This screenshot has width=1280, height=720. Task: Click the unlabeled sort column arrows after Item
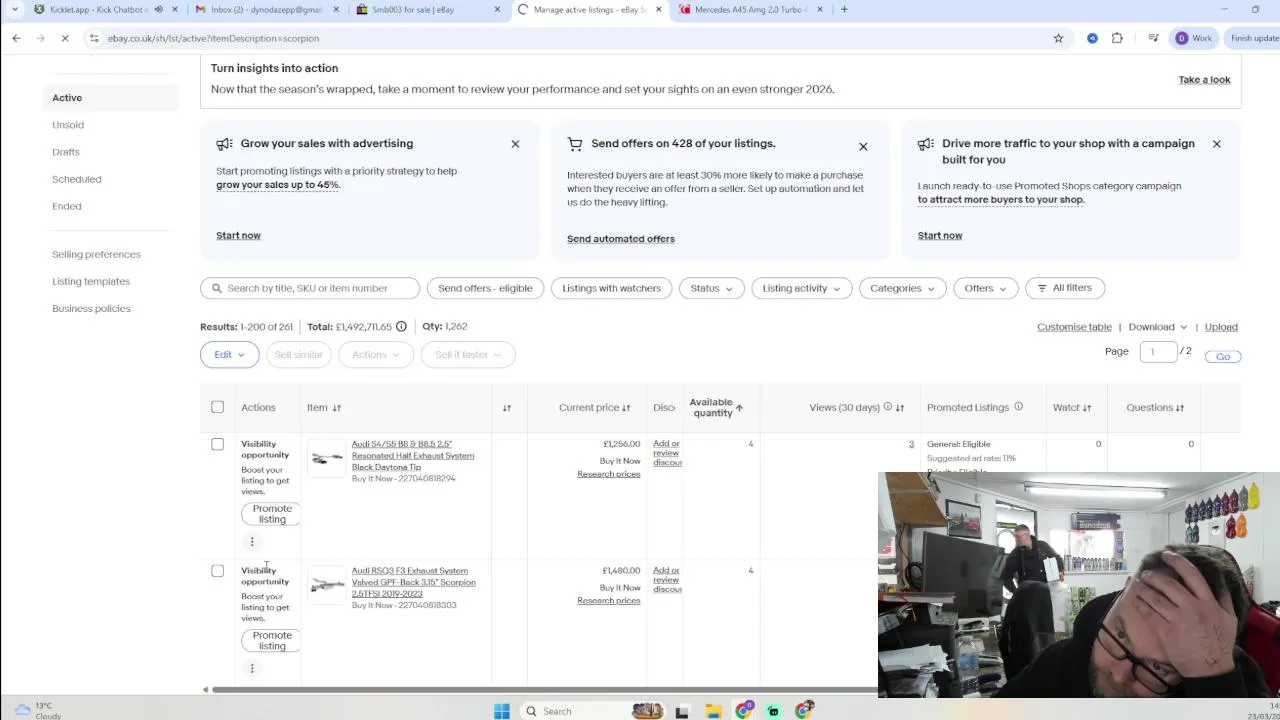[x=507, y=408]
